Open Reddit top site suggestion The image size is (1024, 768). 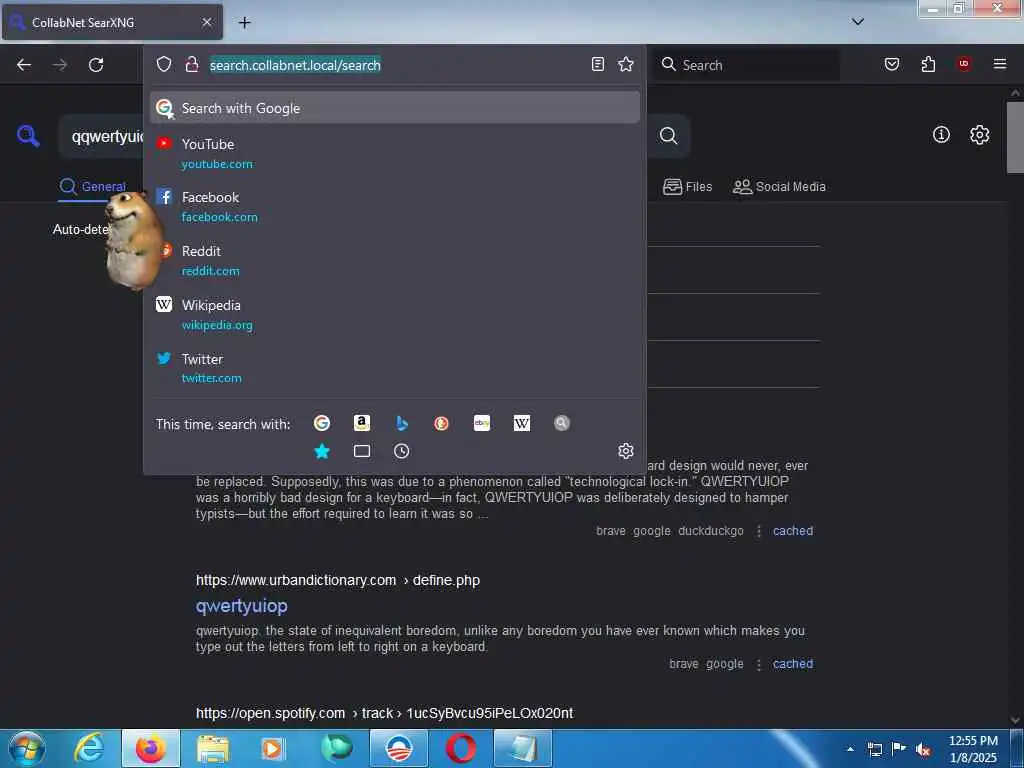coord(394,261)
